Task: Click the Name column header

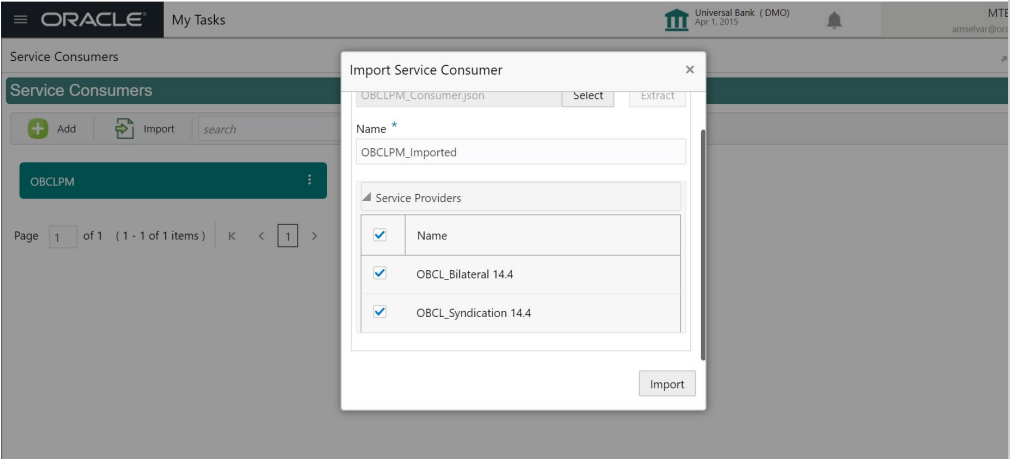Action: point(432,236)
